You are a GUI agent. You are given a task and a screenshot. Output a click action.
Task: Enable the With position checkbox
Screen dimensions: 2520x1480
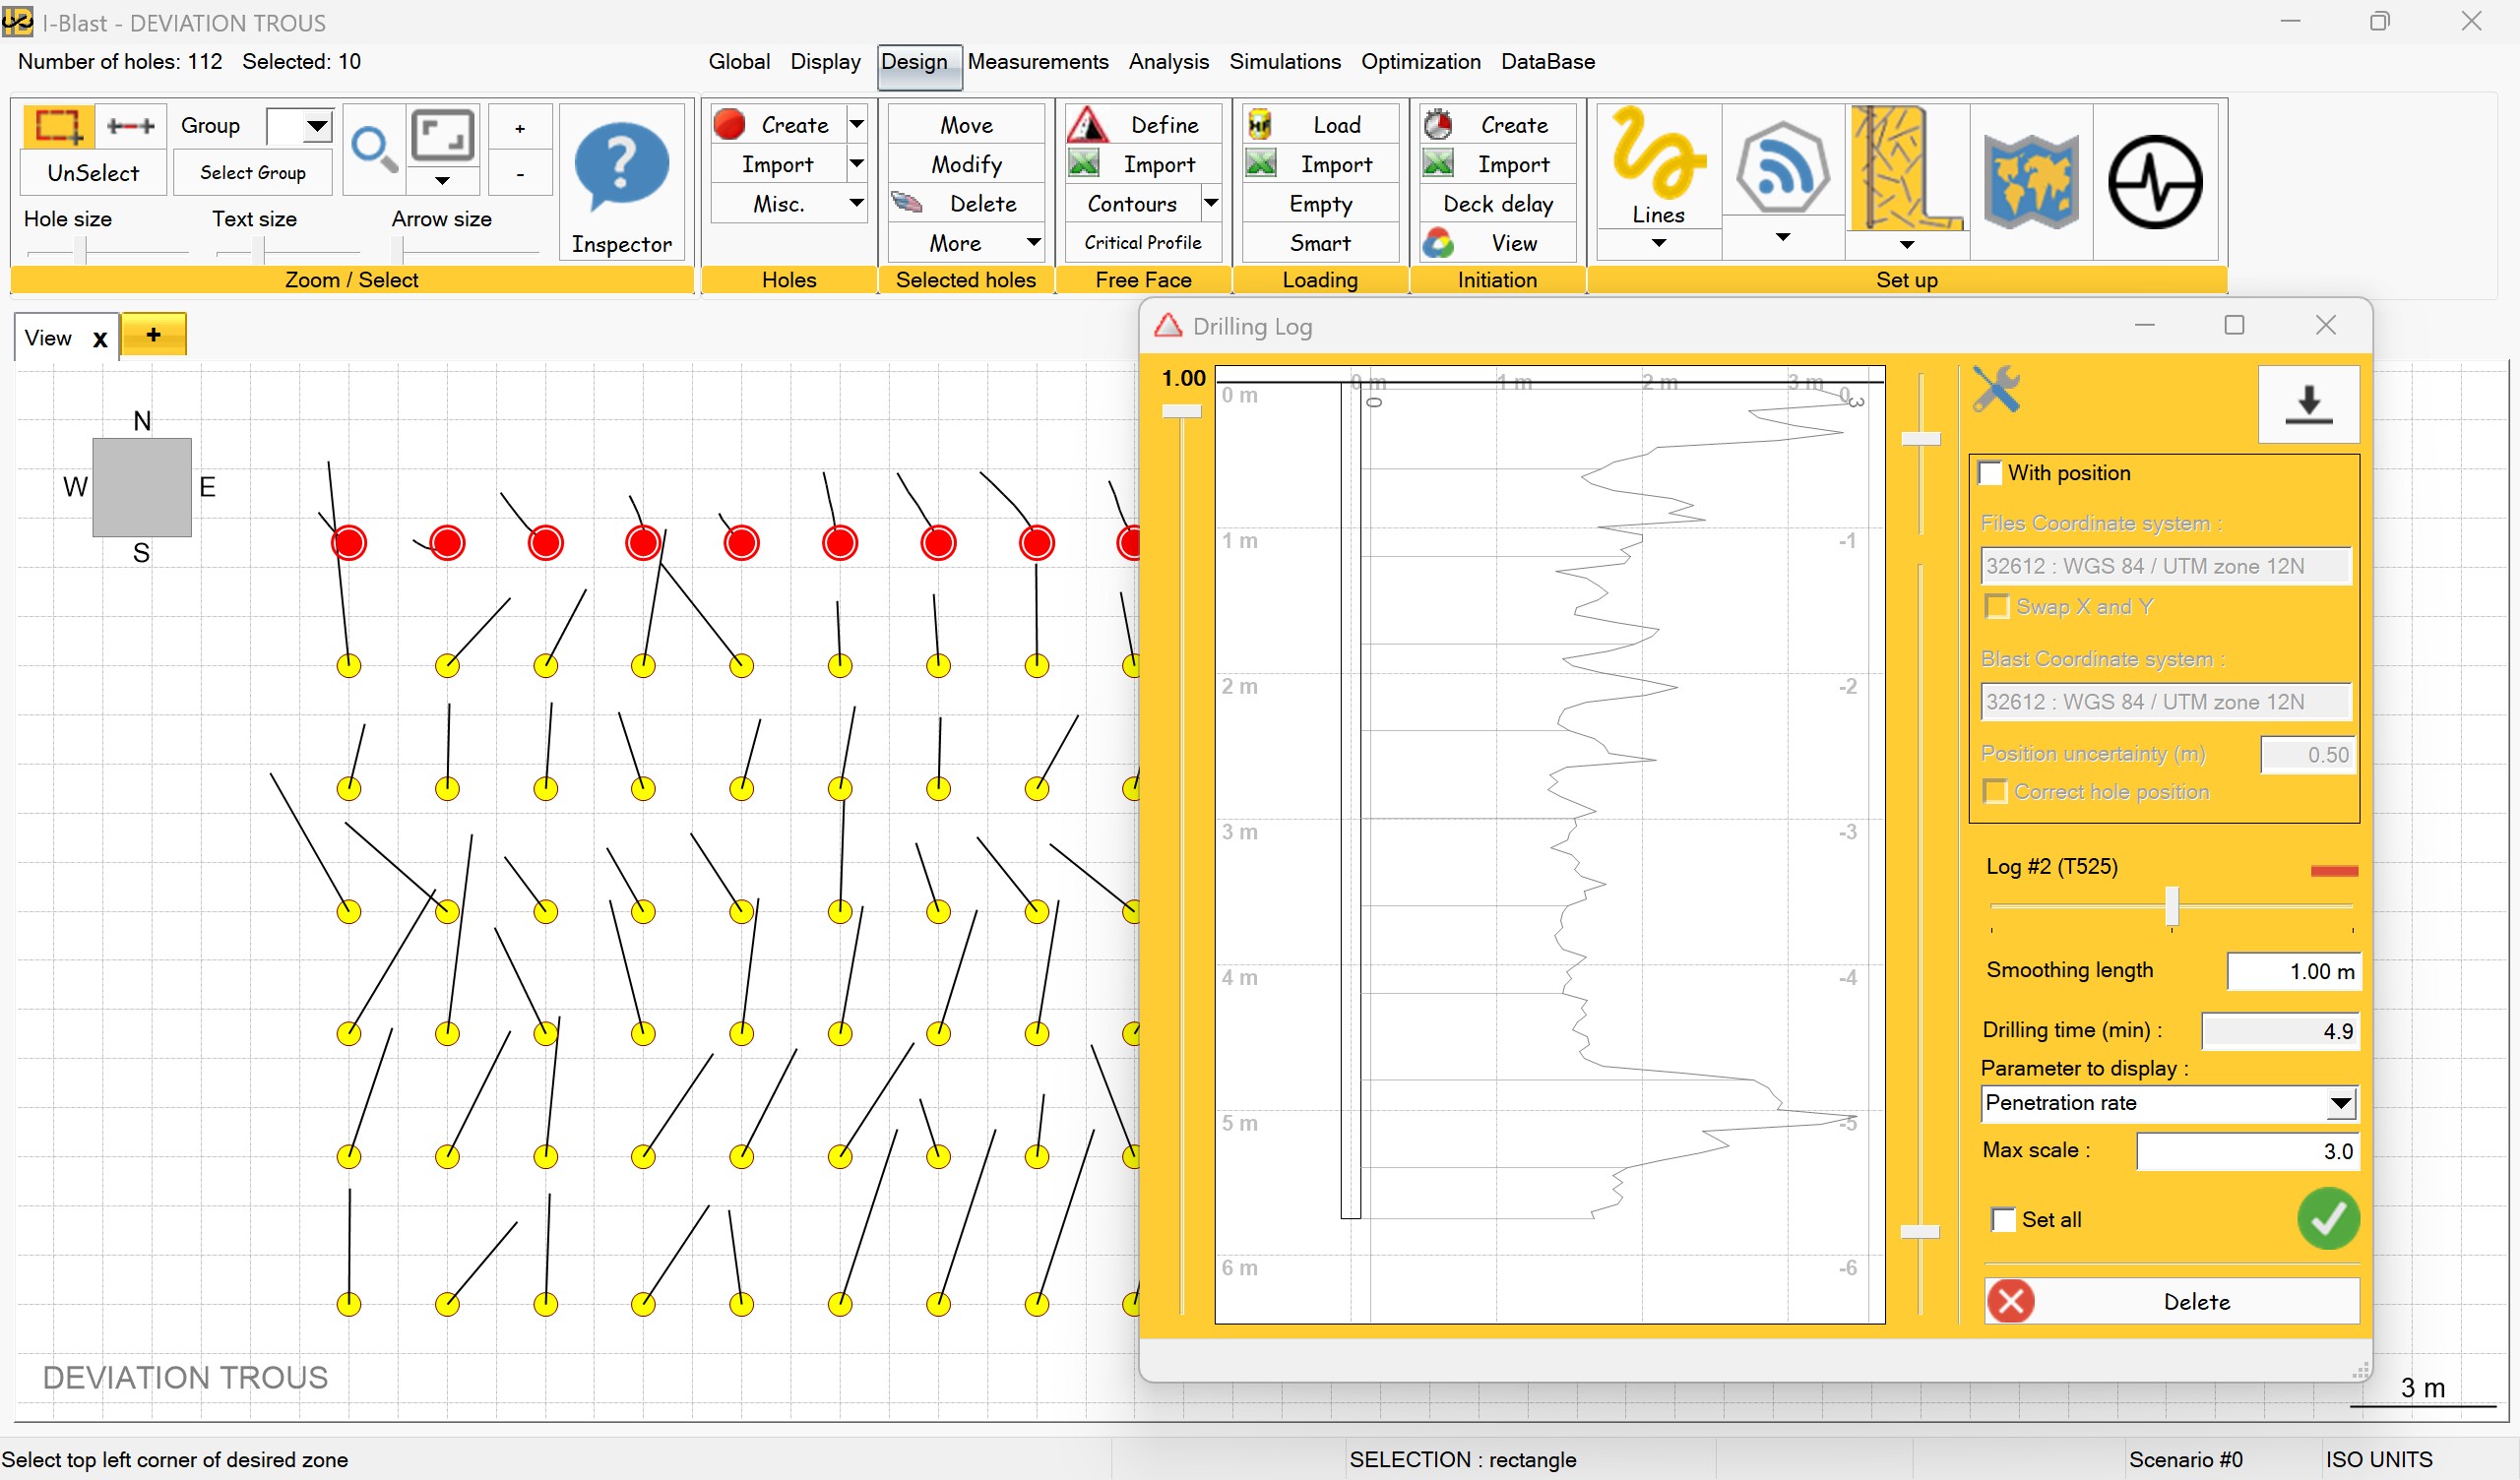click(x=1990, y=472)
